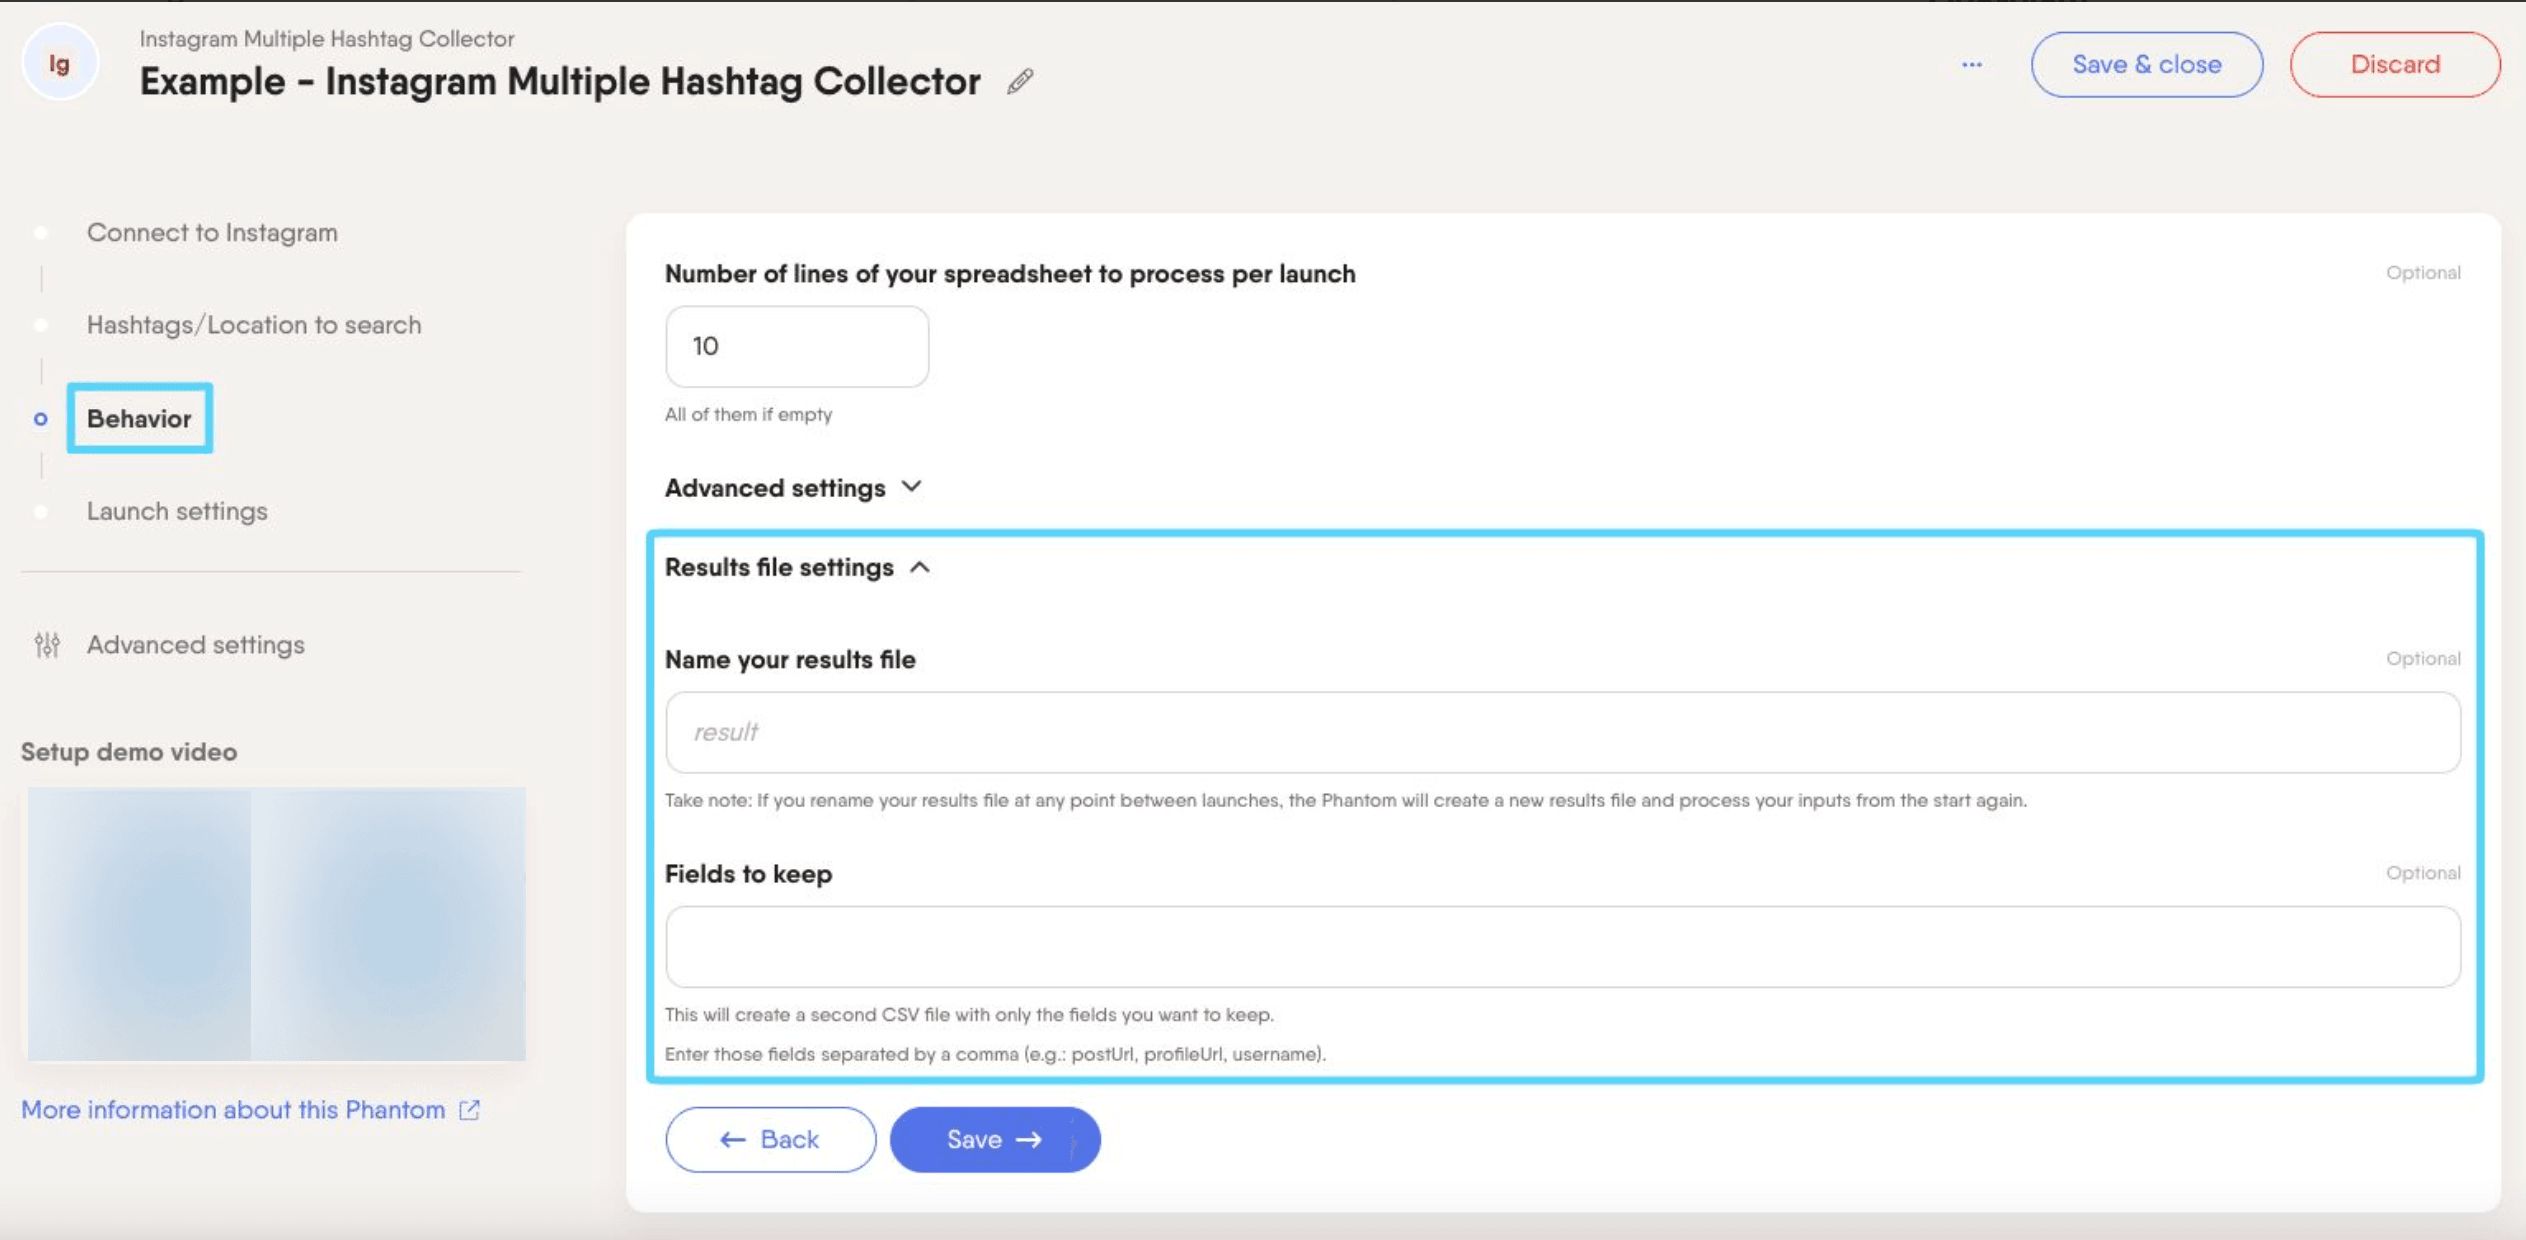2526x1240 pixels.
Task: Click the 'All of them if empty' hint
Action: [748, 414]
